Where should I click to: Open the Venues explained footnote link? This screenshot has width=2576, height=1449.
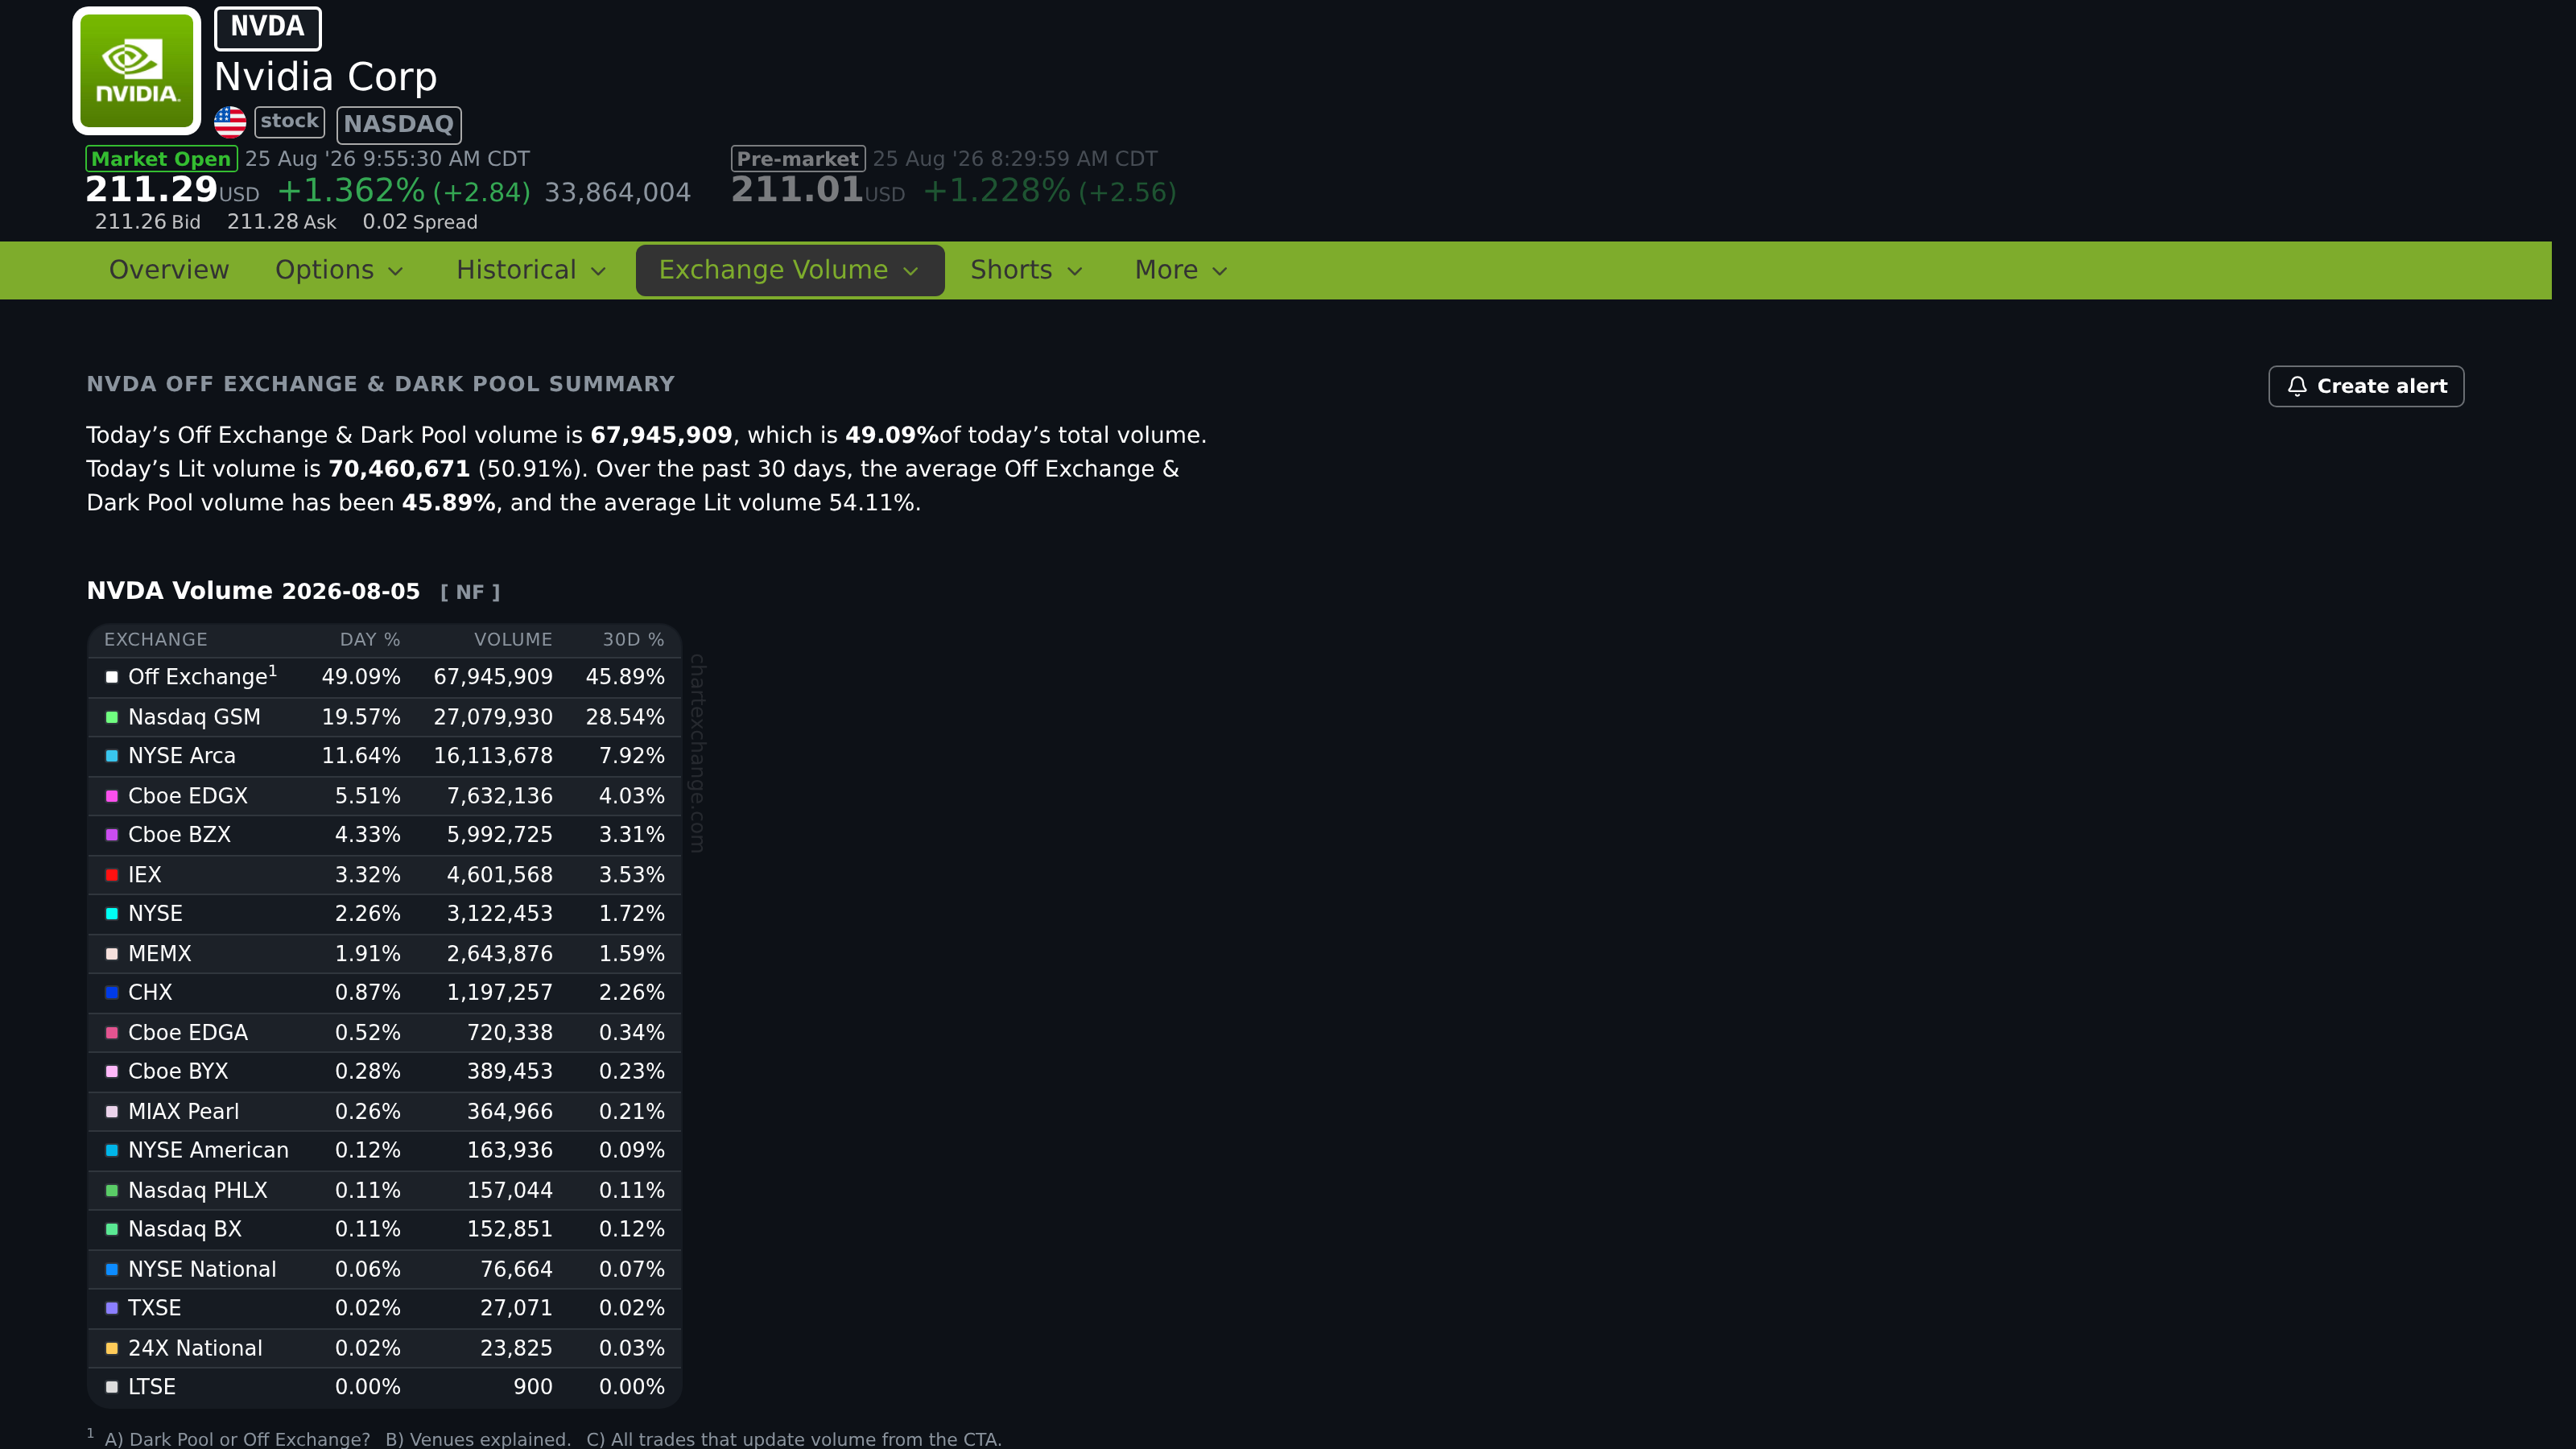pos(478,1439)
